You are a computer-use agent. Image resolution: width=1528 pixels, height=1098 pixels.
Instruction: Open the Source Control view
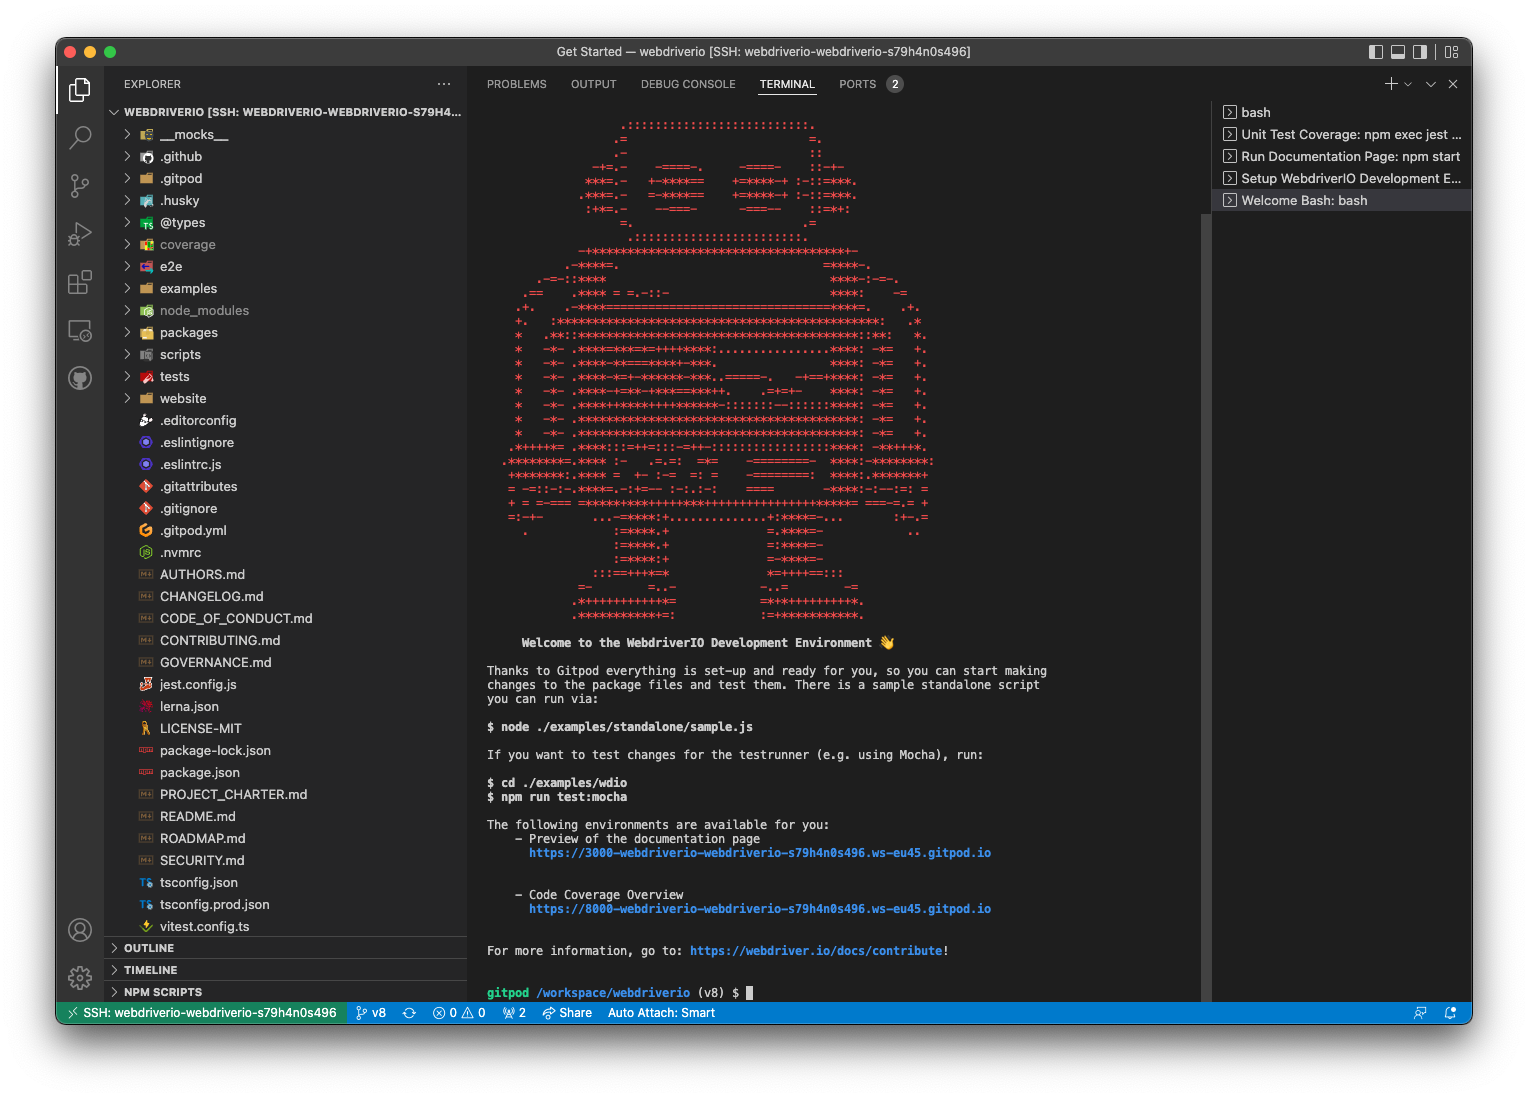(x=80, y=186)
